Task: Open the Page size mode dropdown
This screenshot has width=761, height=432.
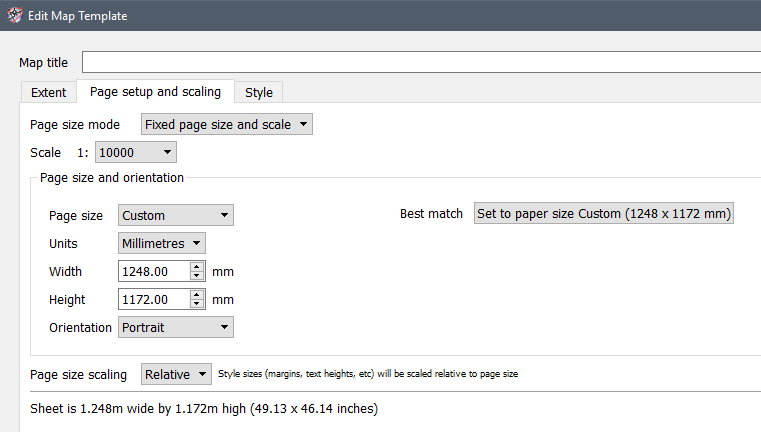Action: pos(226,125)
